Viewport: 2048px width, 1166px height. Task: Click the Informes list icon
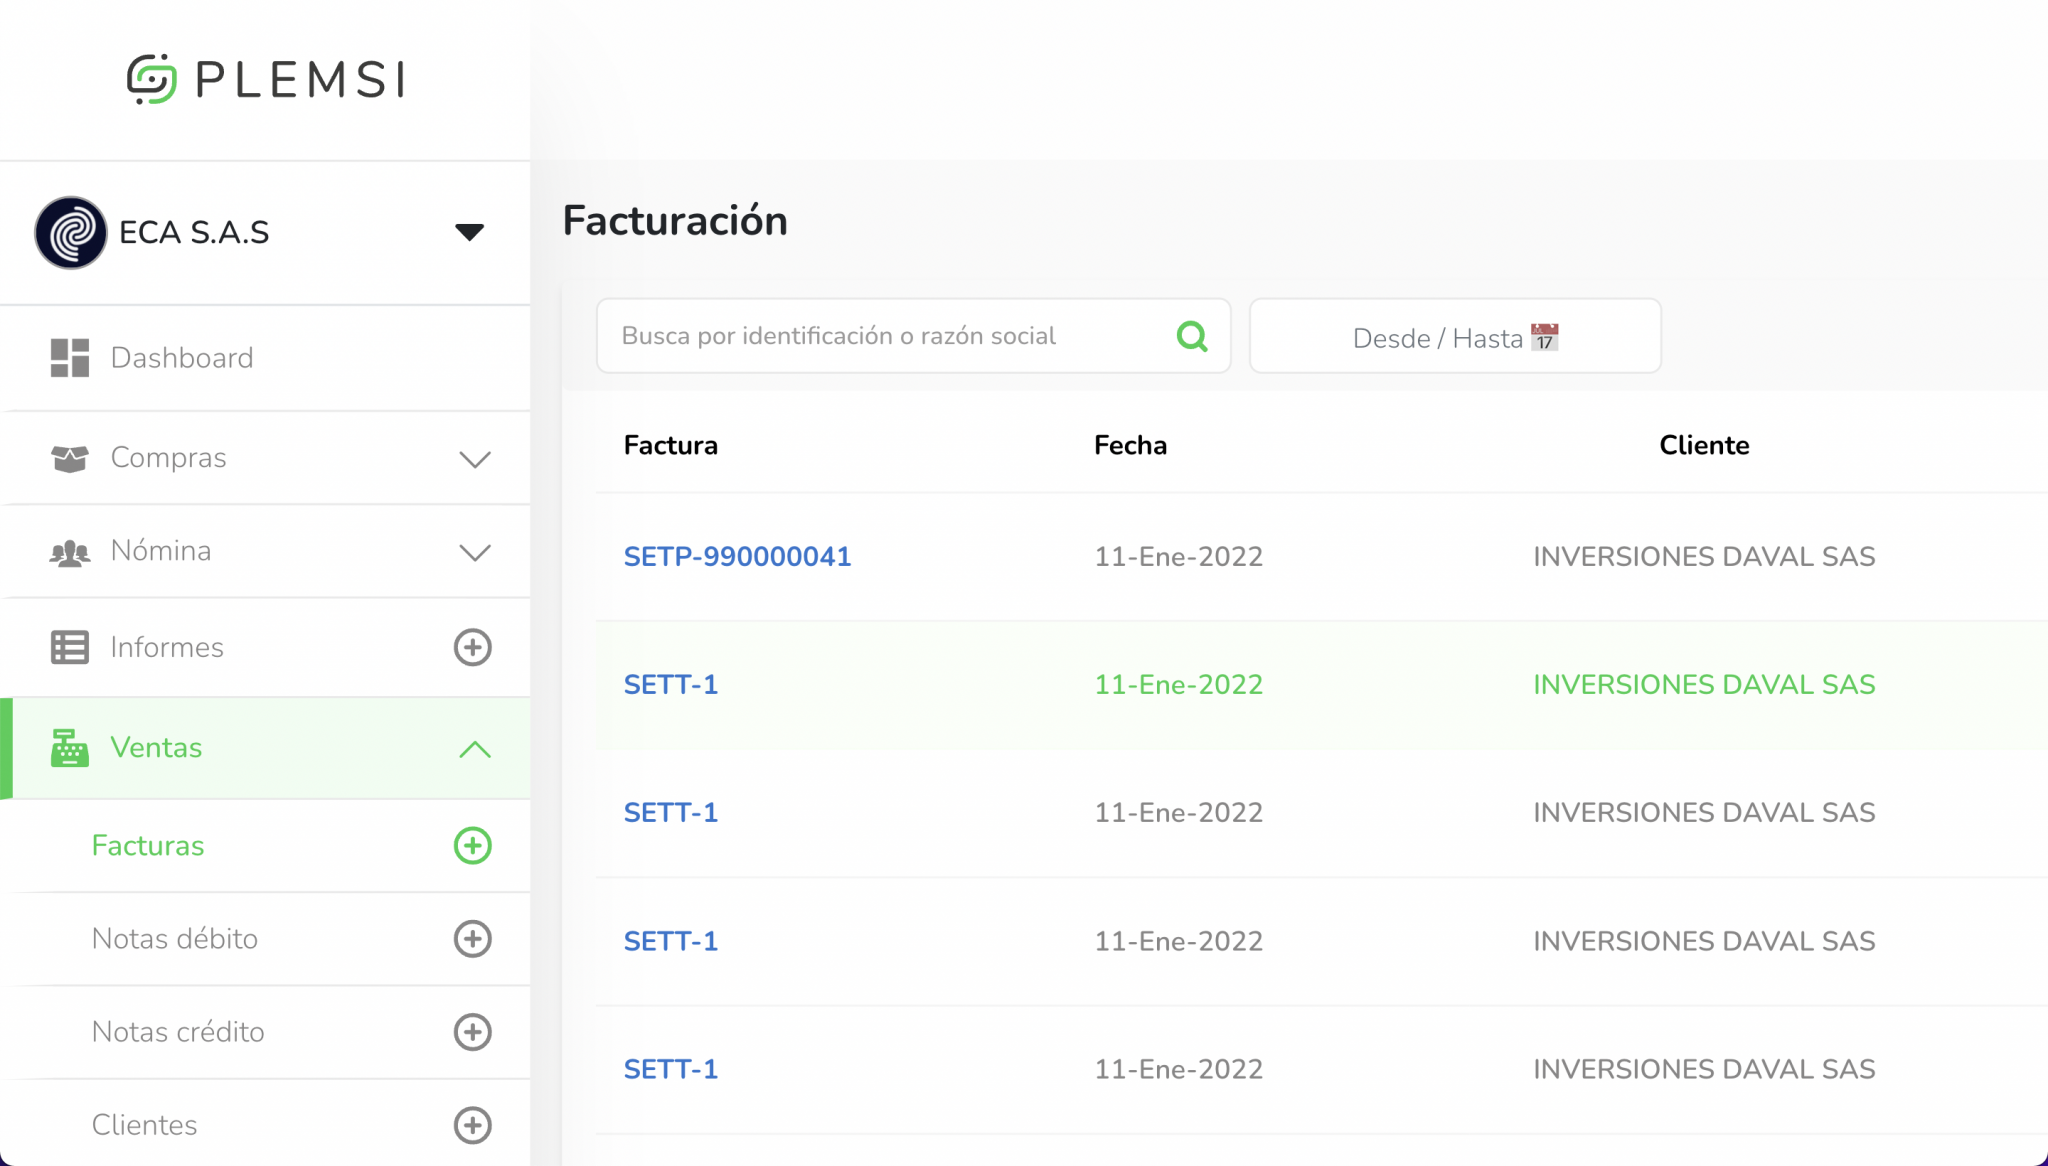pyautogui.click(x=70, y=647)
